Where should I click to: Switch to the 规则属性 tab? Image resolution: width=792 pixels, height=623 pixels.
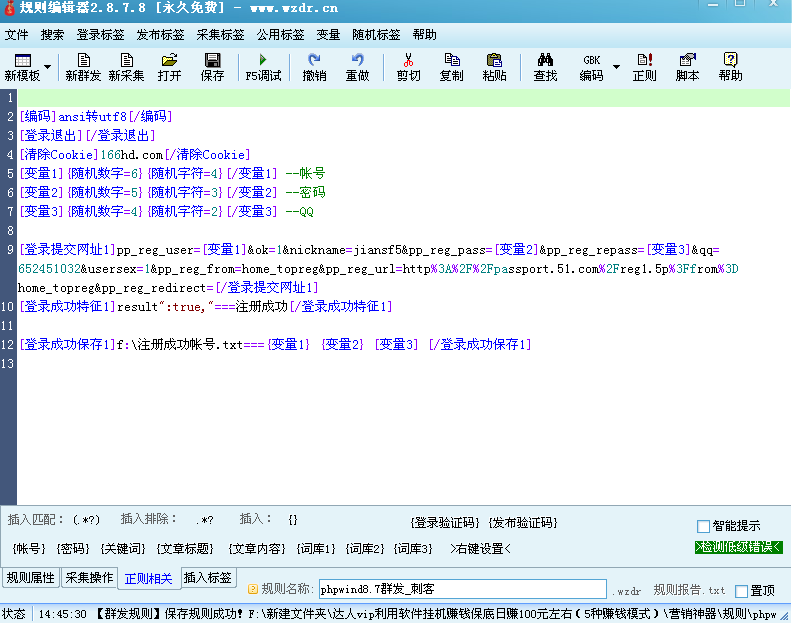click(x=30, y=578)
